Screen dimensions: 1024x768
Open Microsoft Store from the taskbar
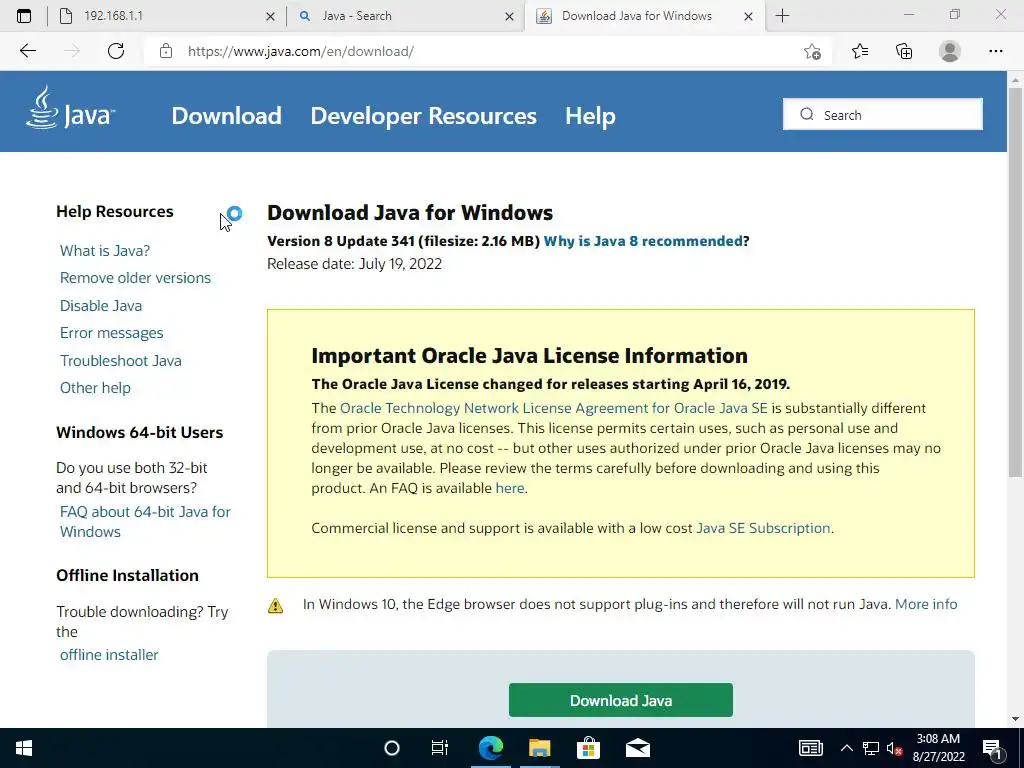tap(588, 748)
